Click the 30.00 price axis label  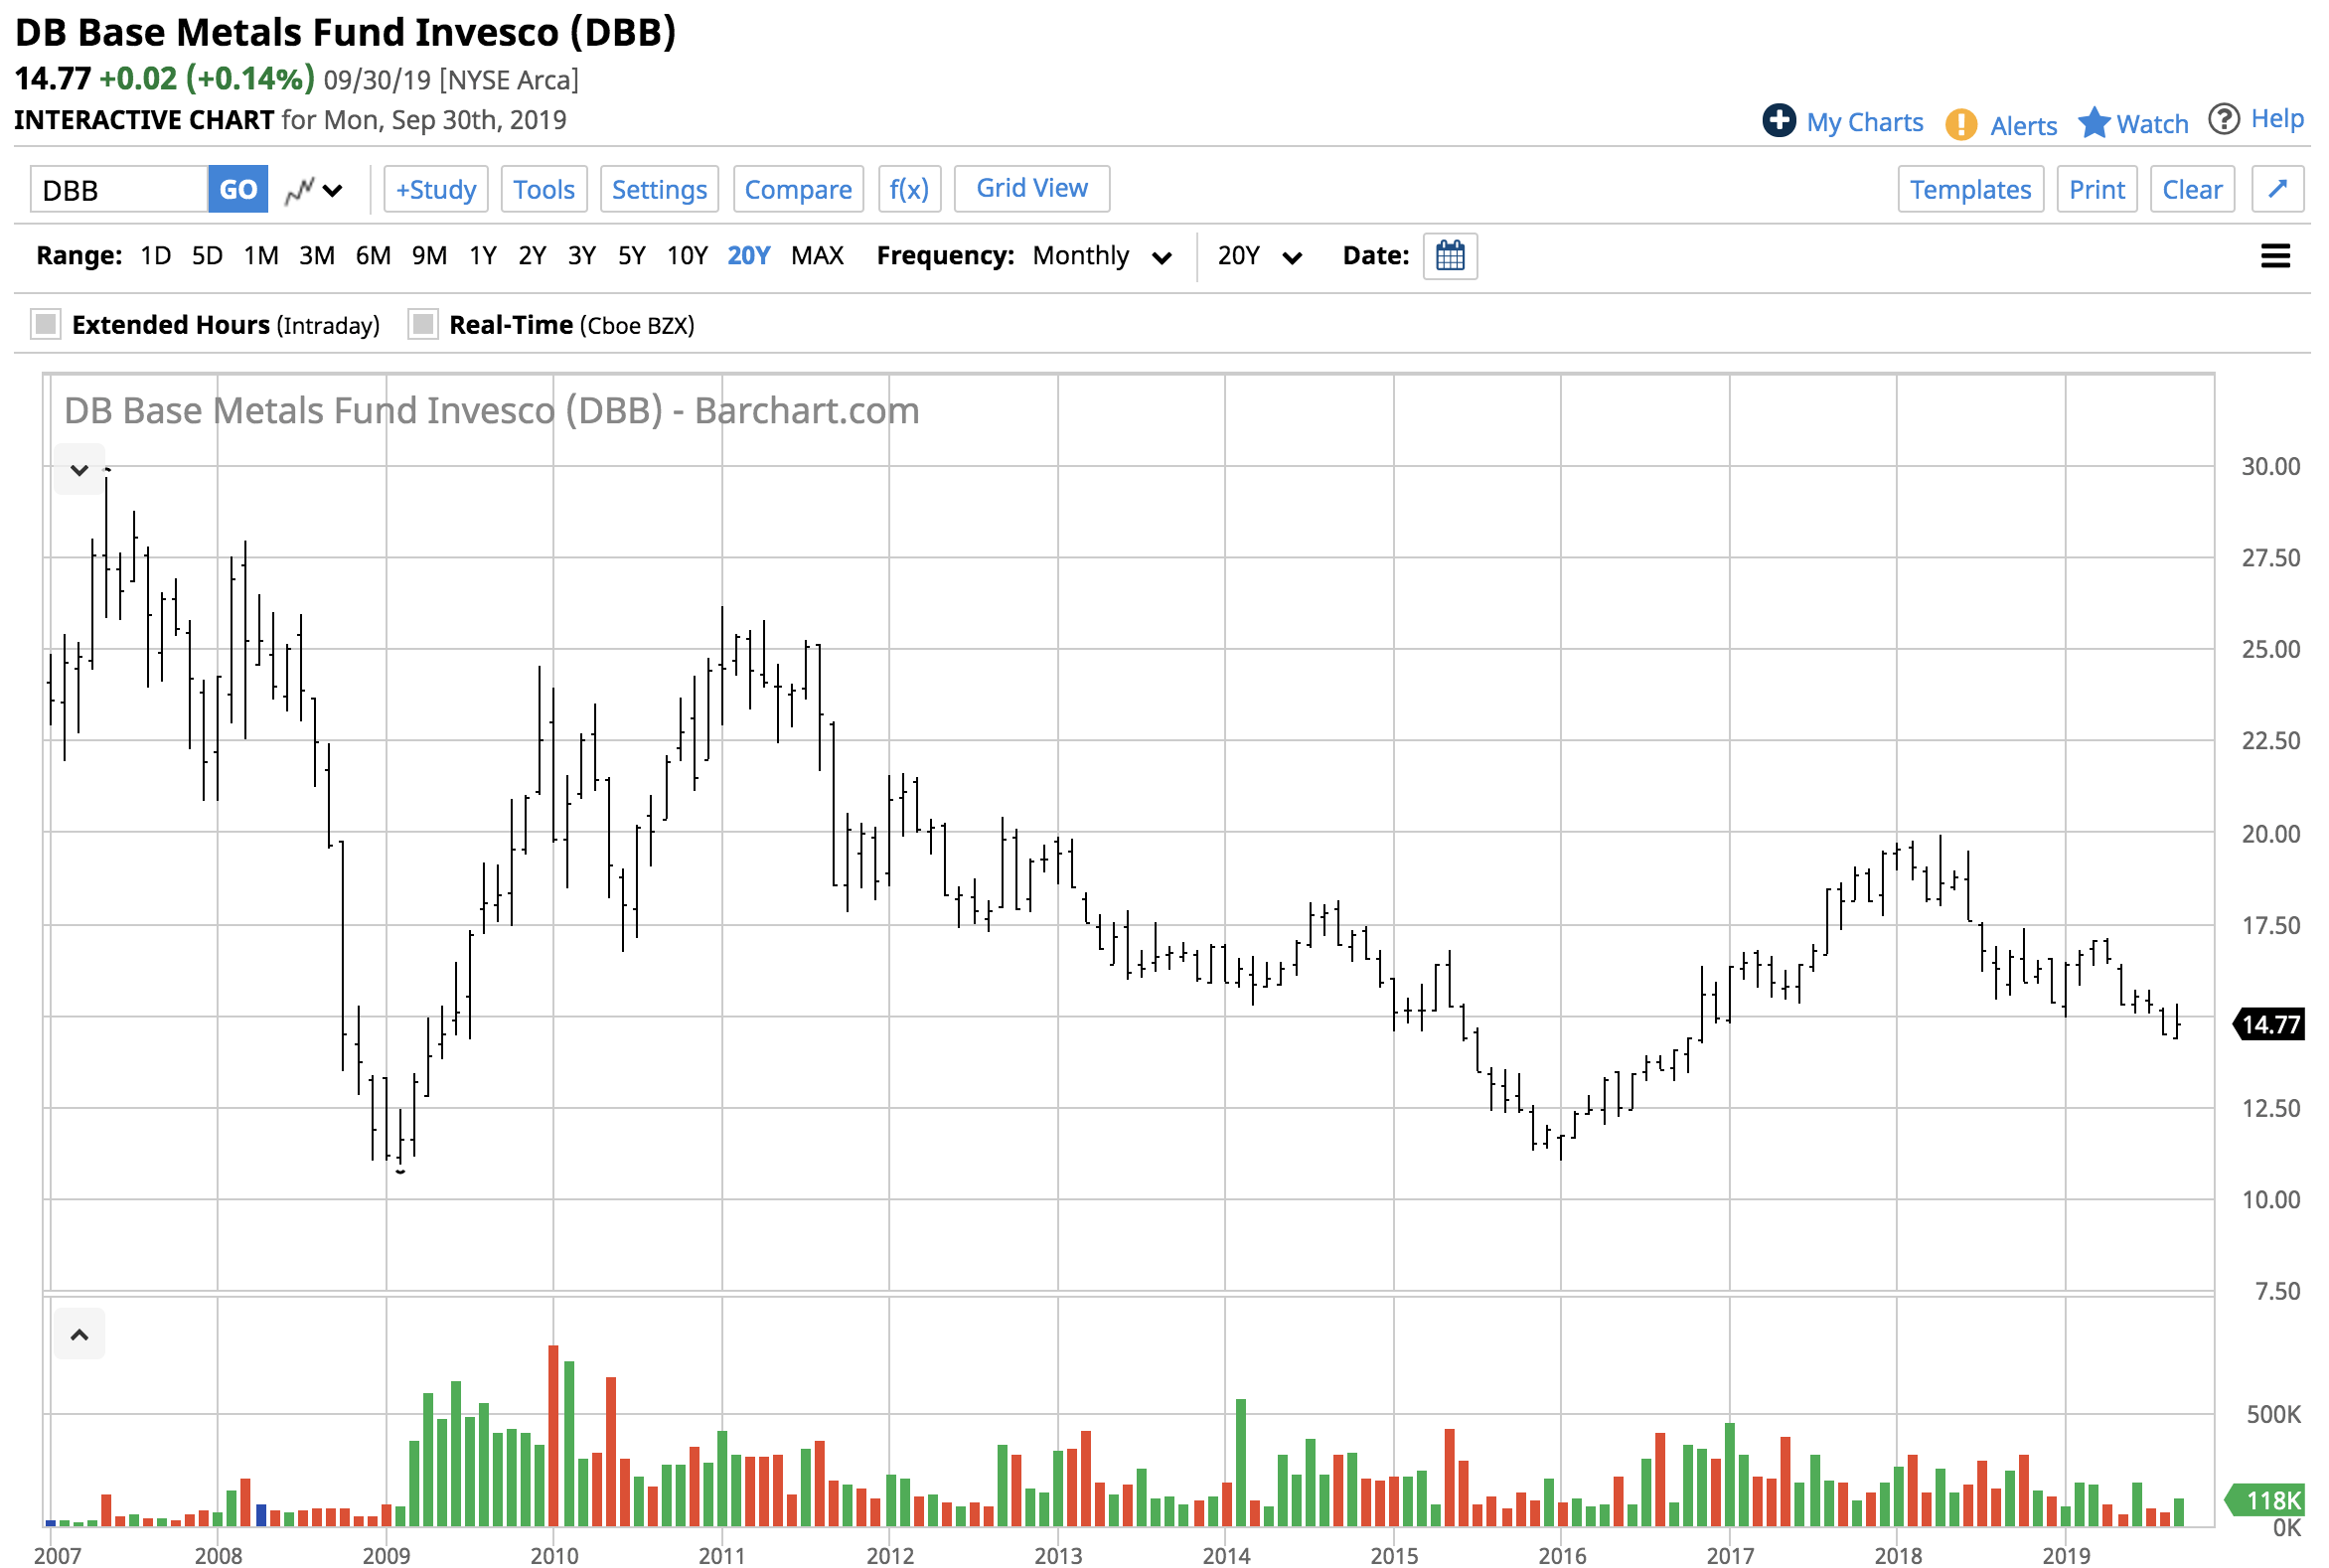click(2270, 466)
